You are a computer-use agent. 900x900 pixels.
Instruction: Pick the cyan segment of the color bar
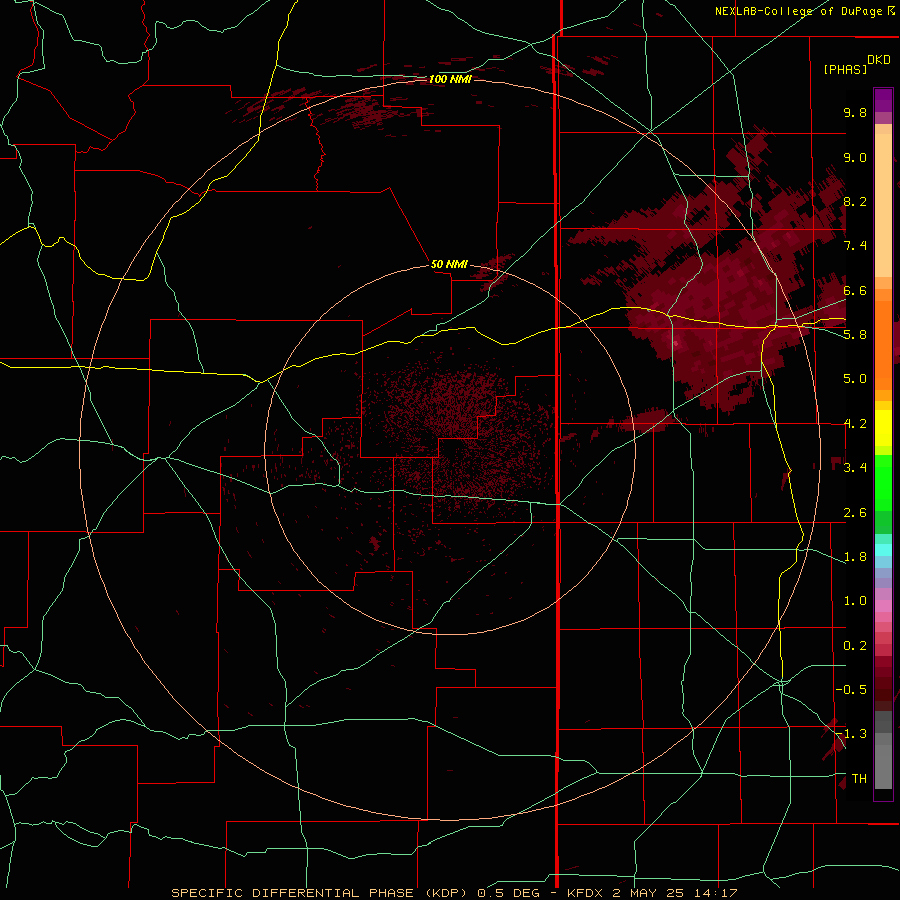coord(883,549)
